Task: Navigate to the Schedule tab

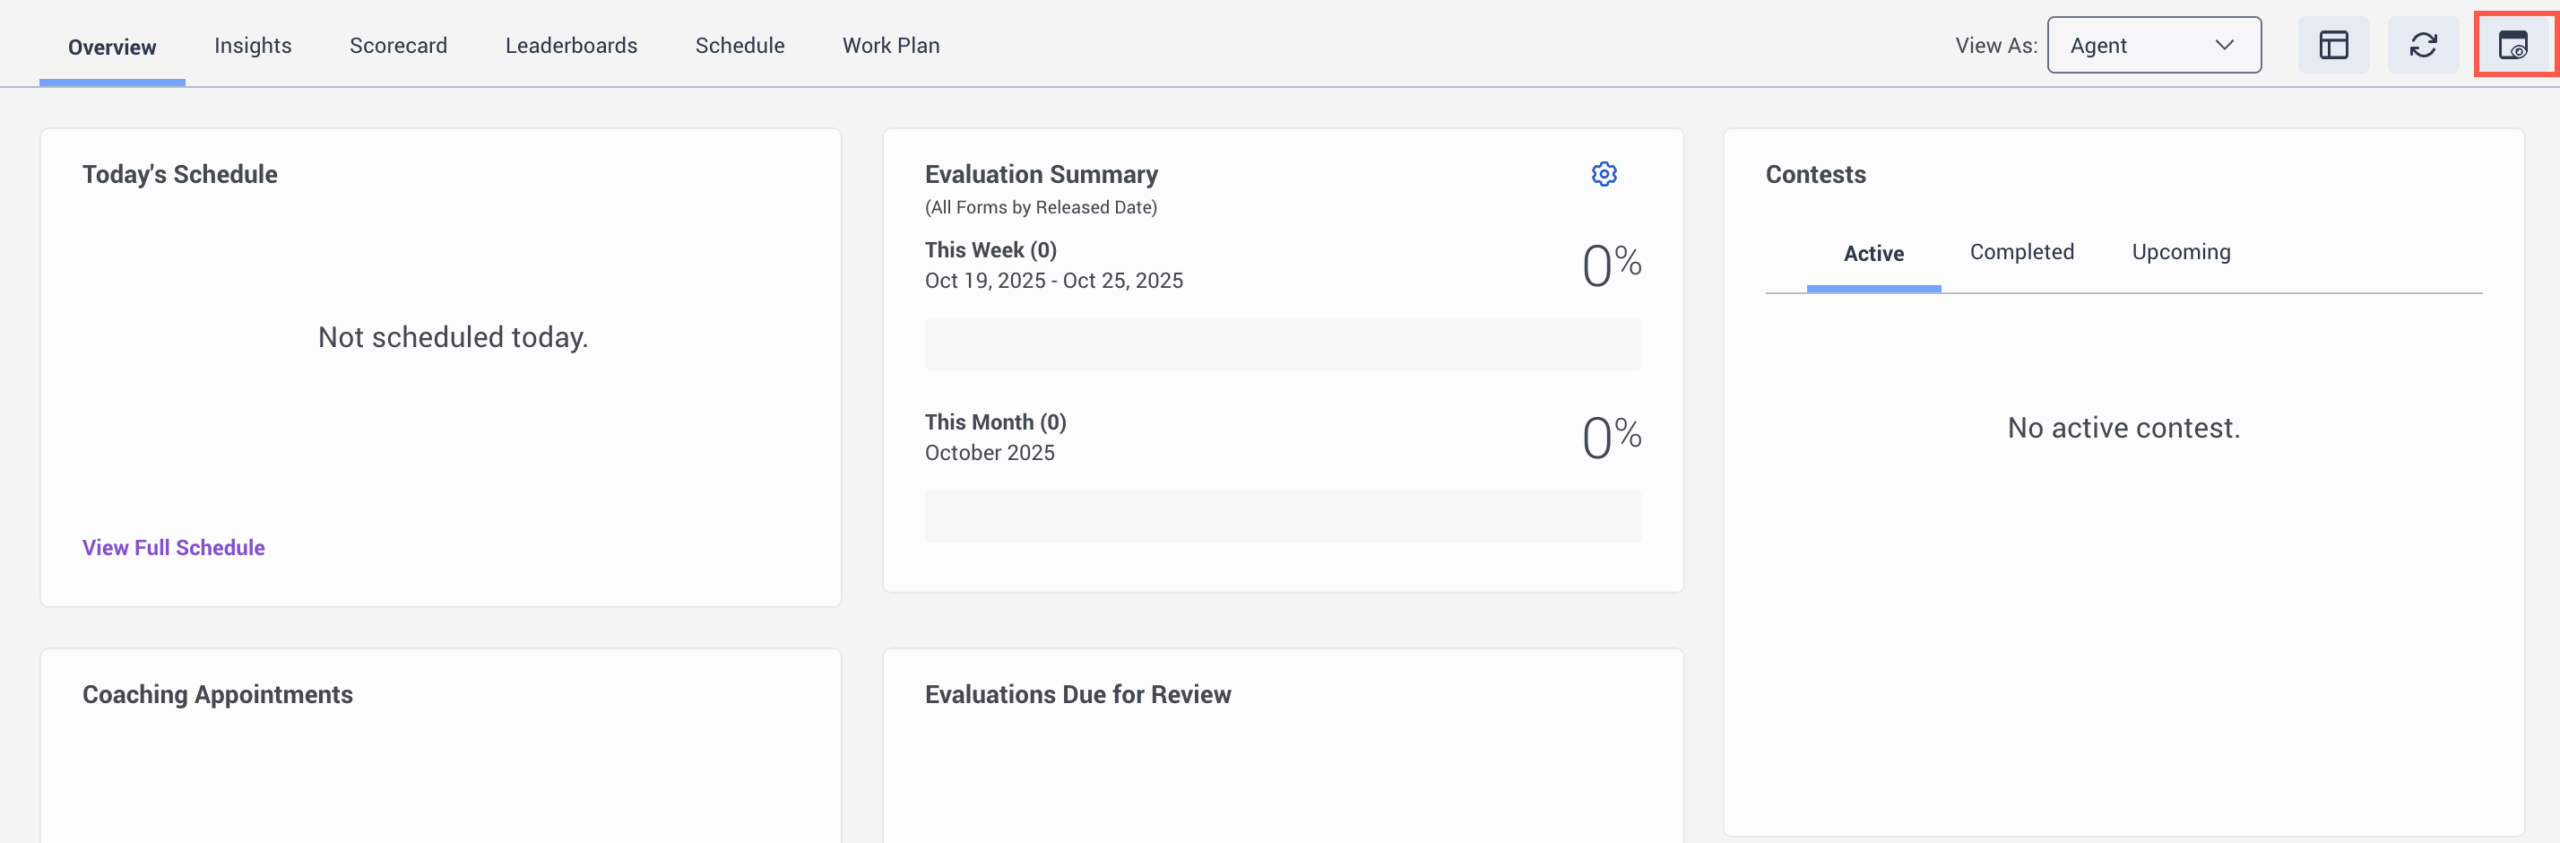Action: click(x=739, y=46)
